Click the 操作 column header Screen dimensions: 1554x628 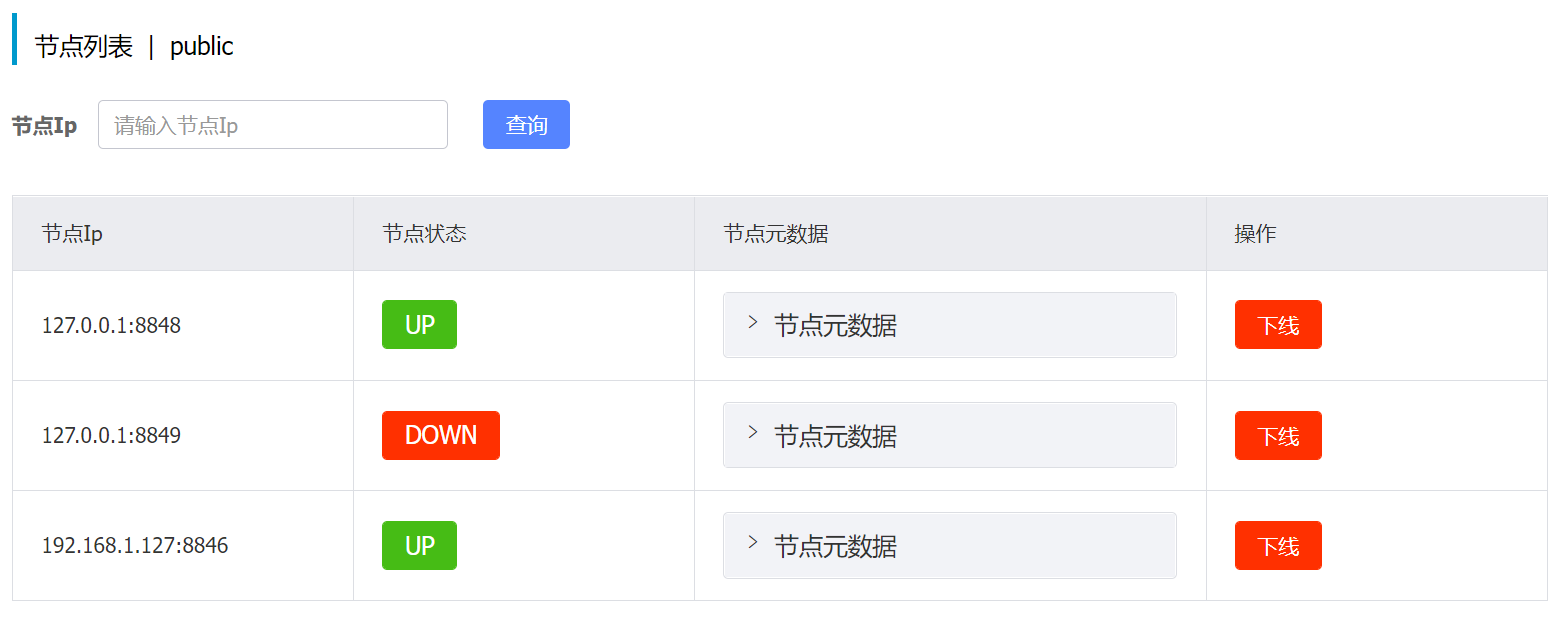click(1255, 234)
